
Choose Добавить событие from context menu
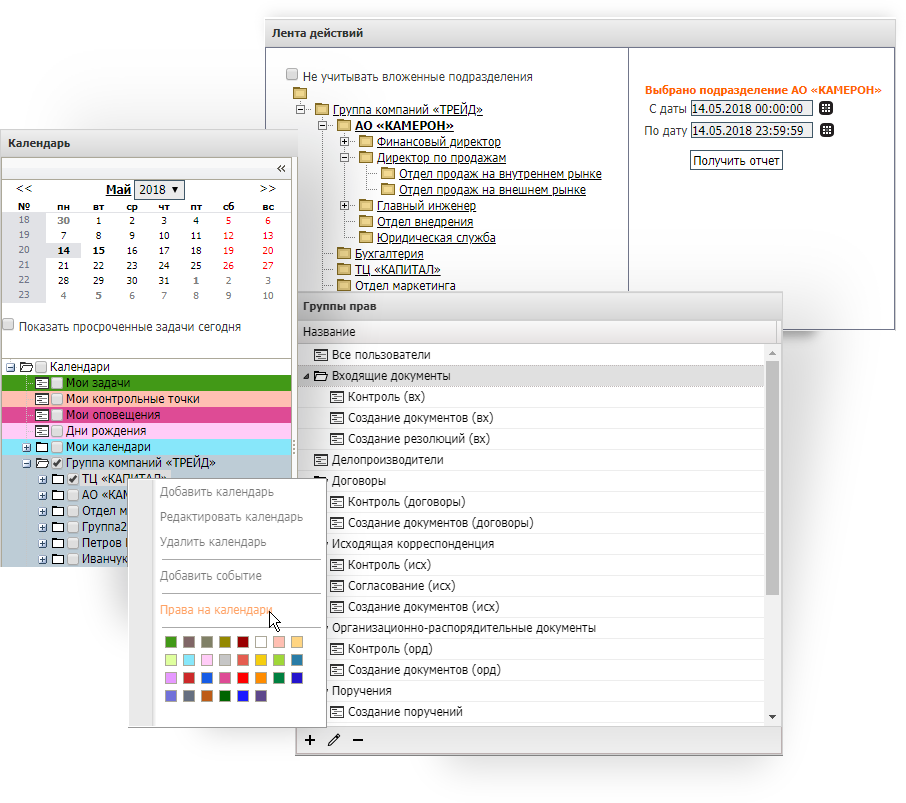pyautogui.click(x=210, y=575)
